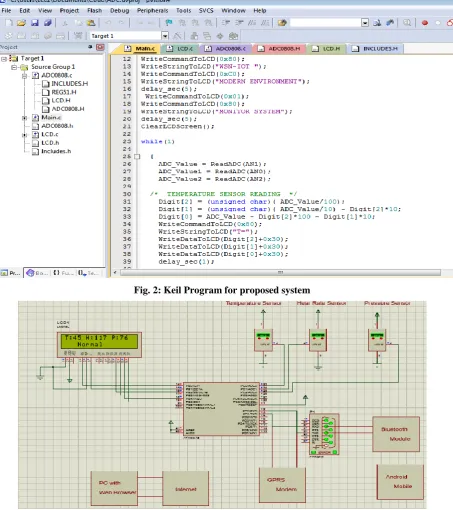Save the current file with the floppy icon
This screenshot has height=510, width=453.
click(35, 23)
